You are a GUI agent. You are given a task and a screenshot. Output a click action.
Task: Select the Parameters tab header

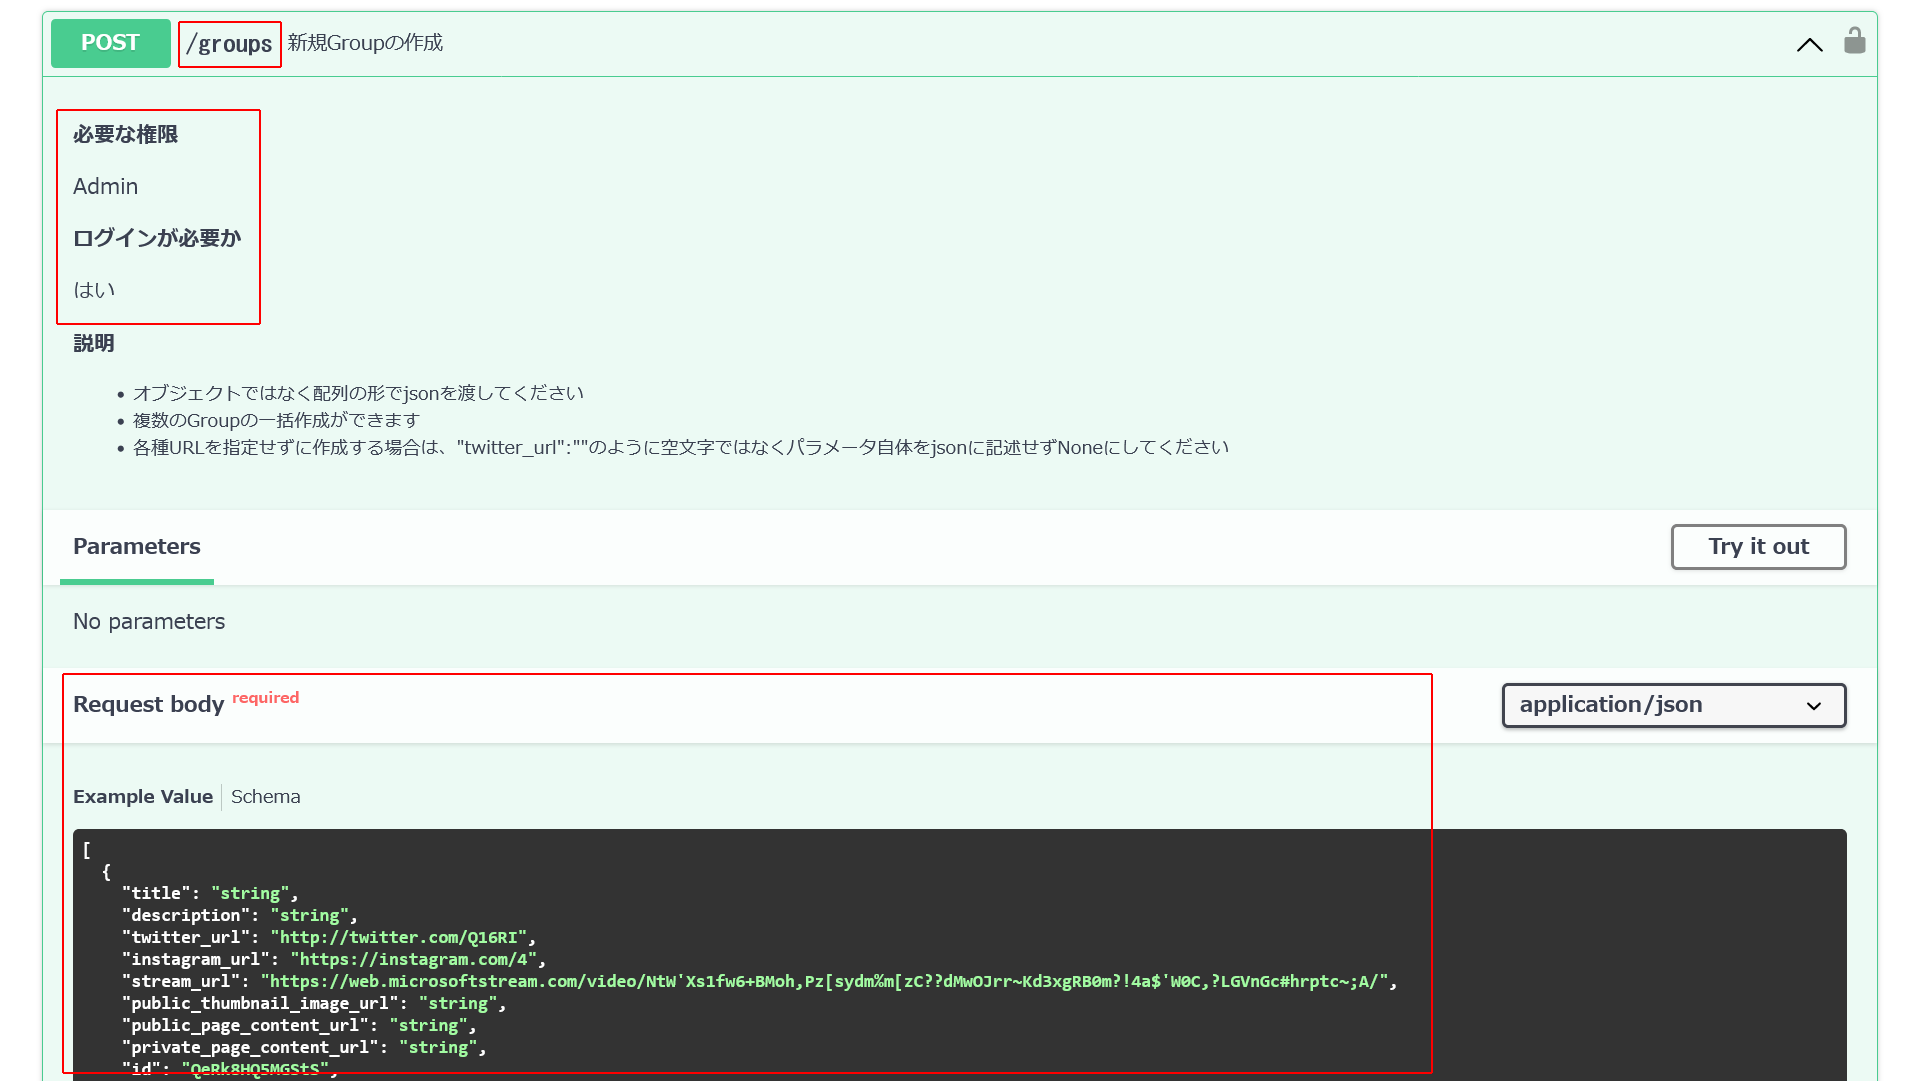[137, 547]
